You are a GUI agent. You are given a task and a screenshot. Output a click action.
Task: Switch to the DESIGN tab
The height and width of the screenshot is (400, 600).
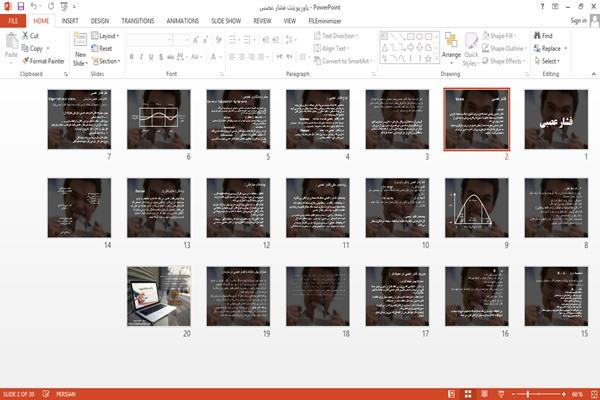[x=100, y=21]
